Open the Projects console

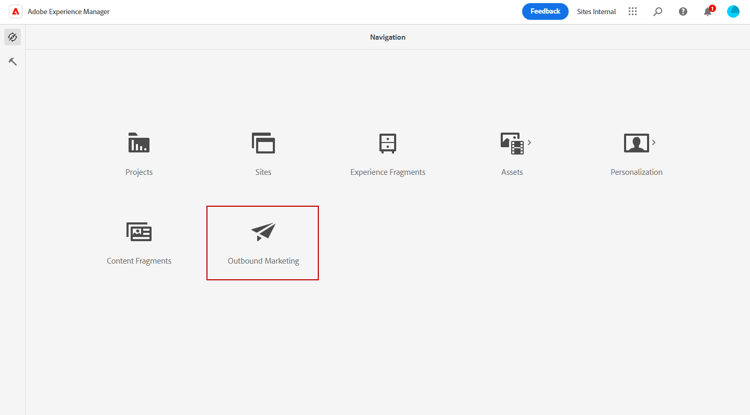pos(139,143)
